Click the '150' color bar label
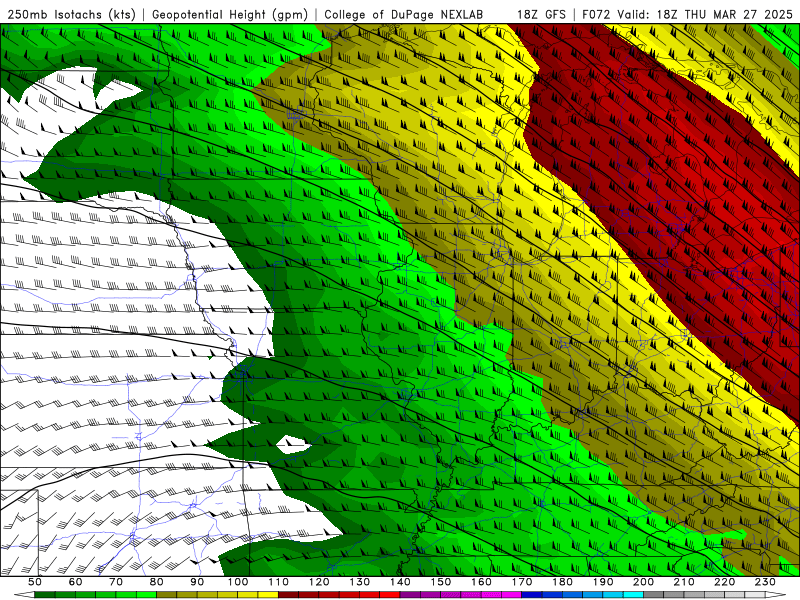The image size is (800, 600). coord(441,582)
